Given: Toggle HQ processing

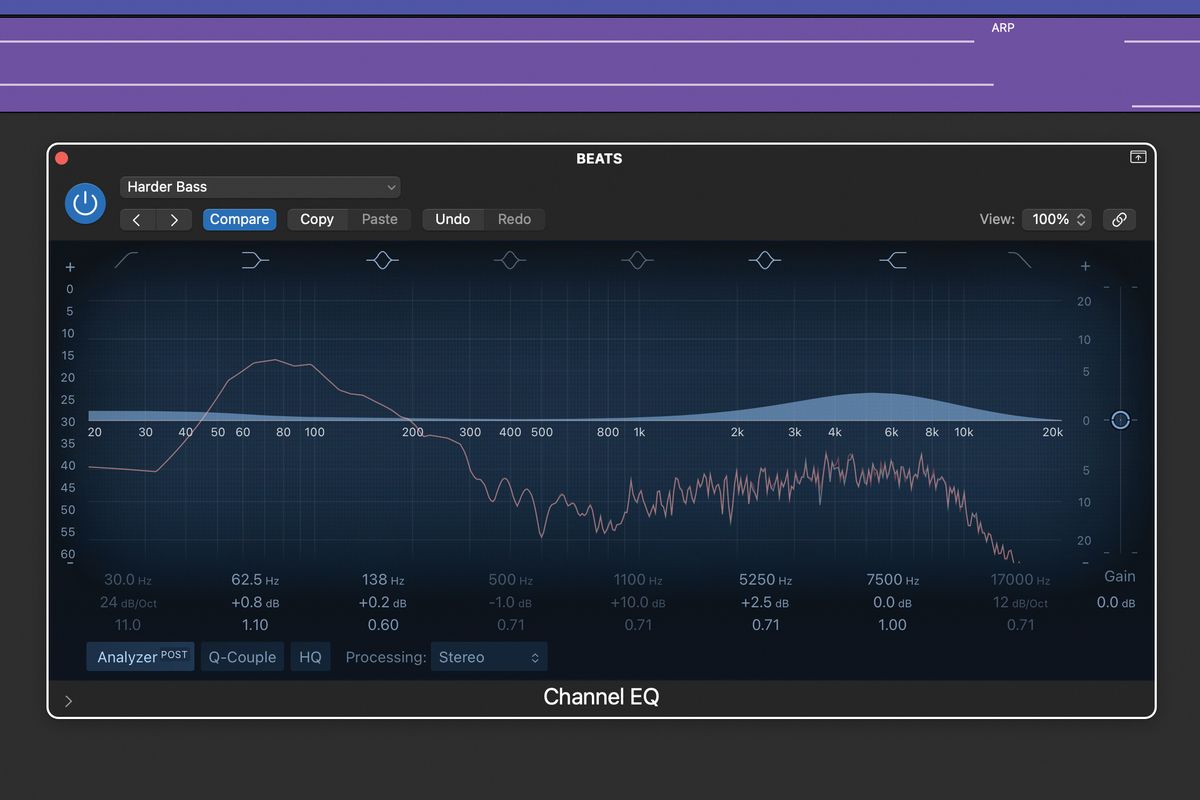Looking at the screenshot, I should 310,657.
